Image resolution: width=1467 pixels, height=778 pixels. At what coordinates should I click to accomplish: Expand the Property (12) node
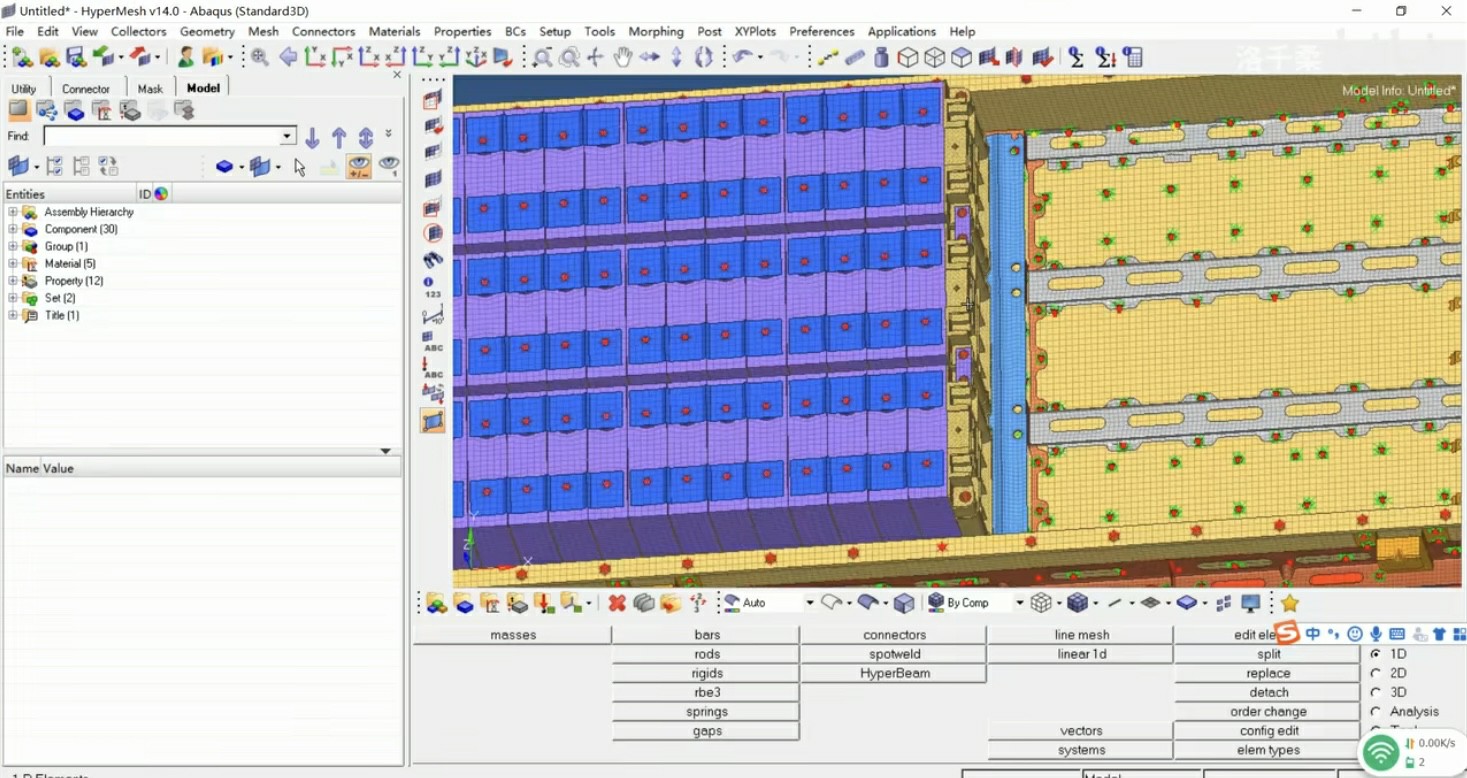13,281
